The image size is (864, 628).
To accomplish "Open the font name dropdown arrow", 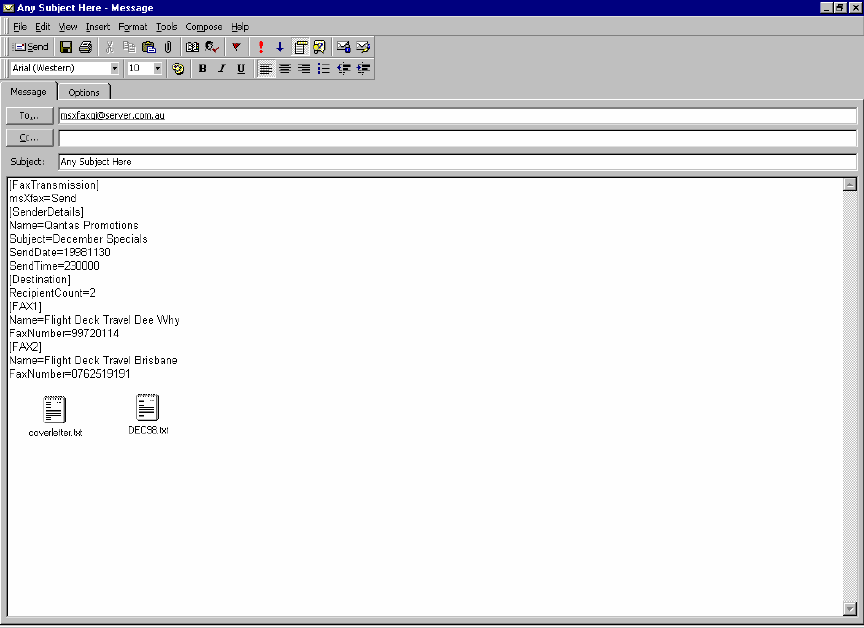I will 115,68.
